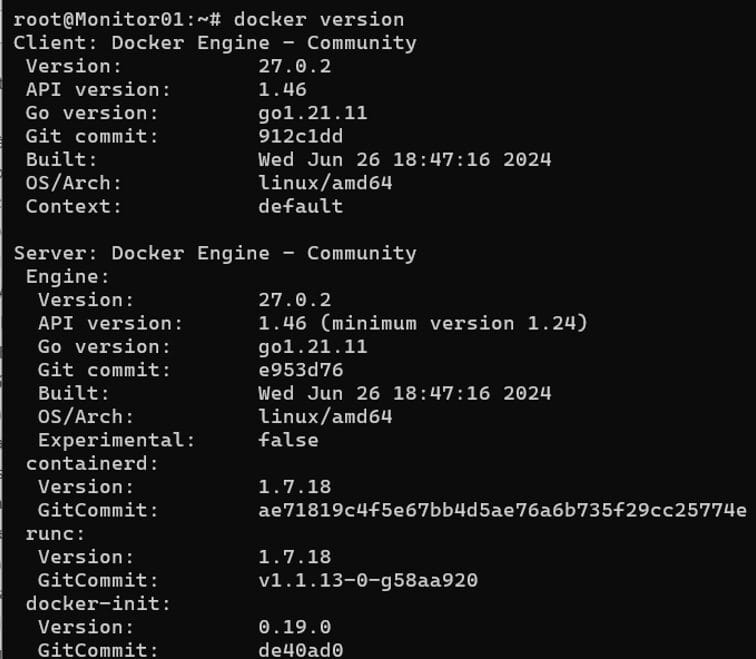Click the 'containerd:' section label
The image size is (756, 659).
tap(92, 463)
